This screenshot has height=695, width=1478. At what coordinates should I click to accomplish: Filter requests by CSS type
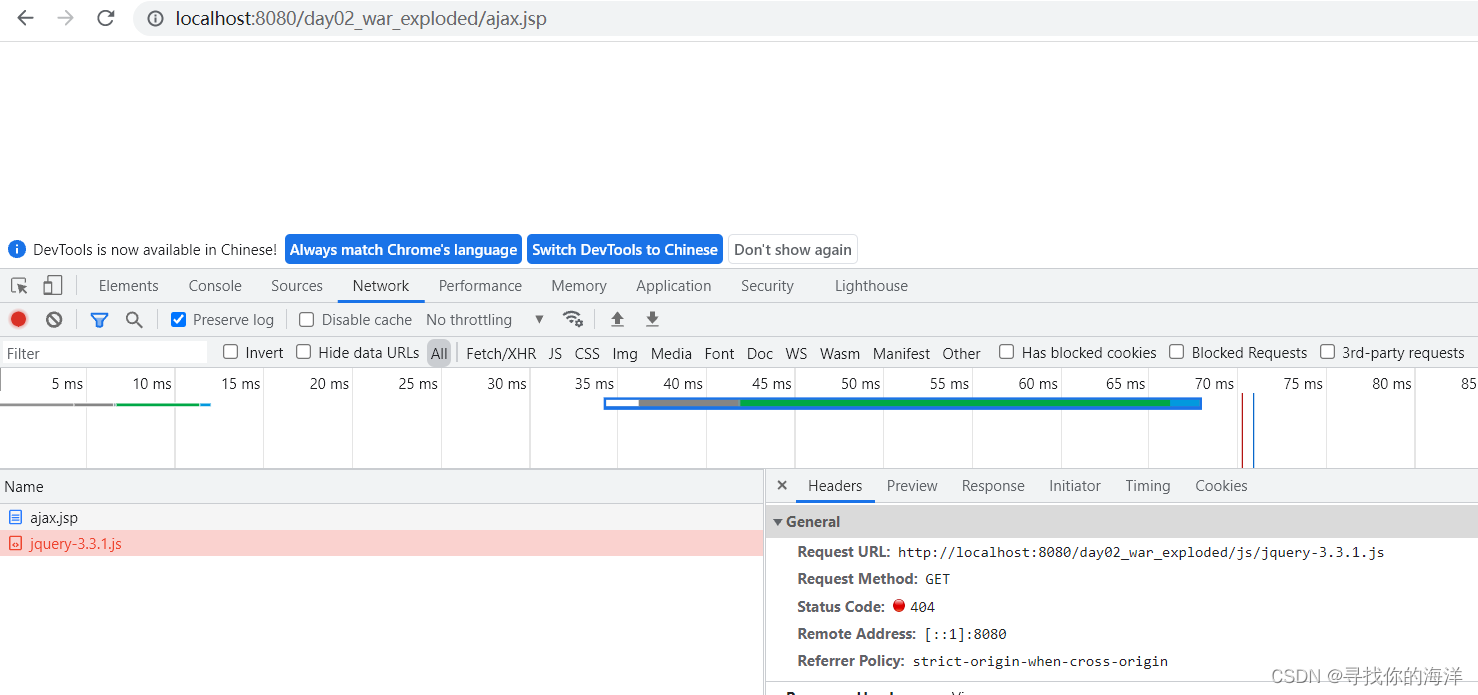click(x=587, y=353)
